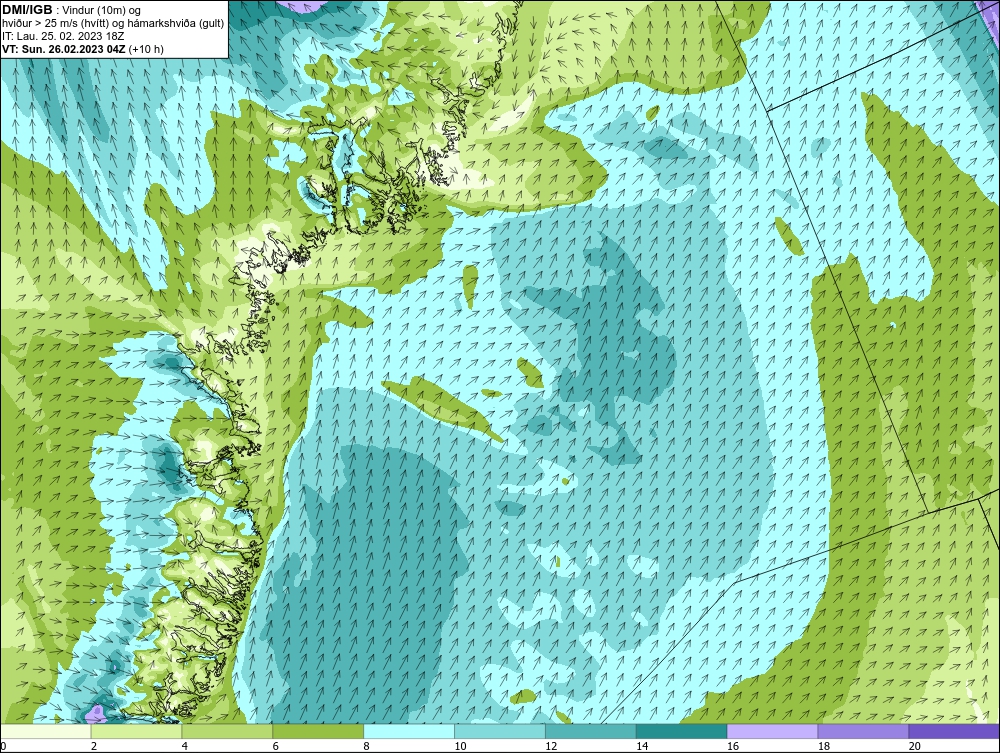Image resolution: width=1000 pixels, height=753 pixels.
Task: Click the 12–14 m/s teal legend swatch
Action: pos(591,731)
